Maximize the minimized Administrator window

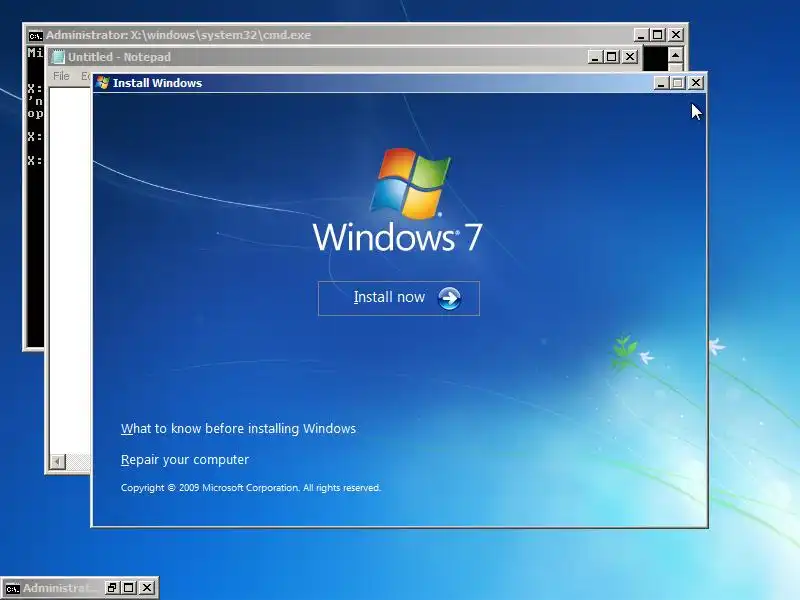(x=129, y=588)
